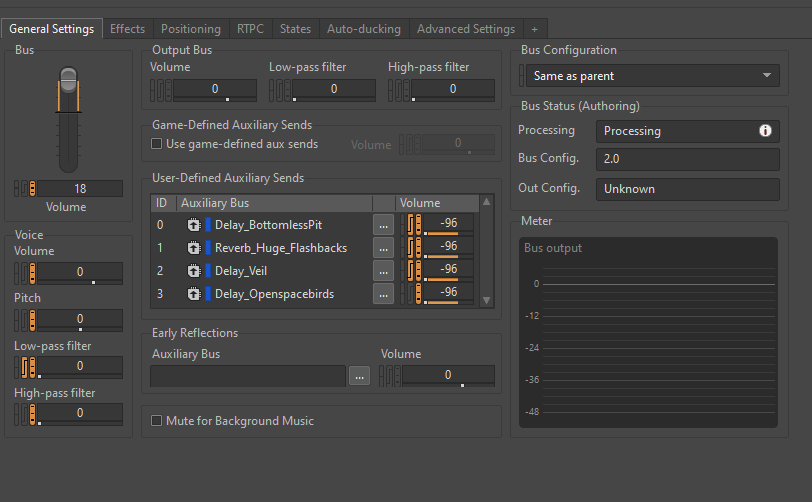The width and height of the screenshot is (812, 502).
Task: Click the Bus Config. field showing 2.0
Action: coord(688,159)
